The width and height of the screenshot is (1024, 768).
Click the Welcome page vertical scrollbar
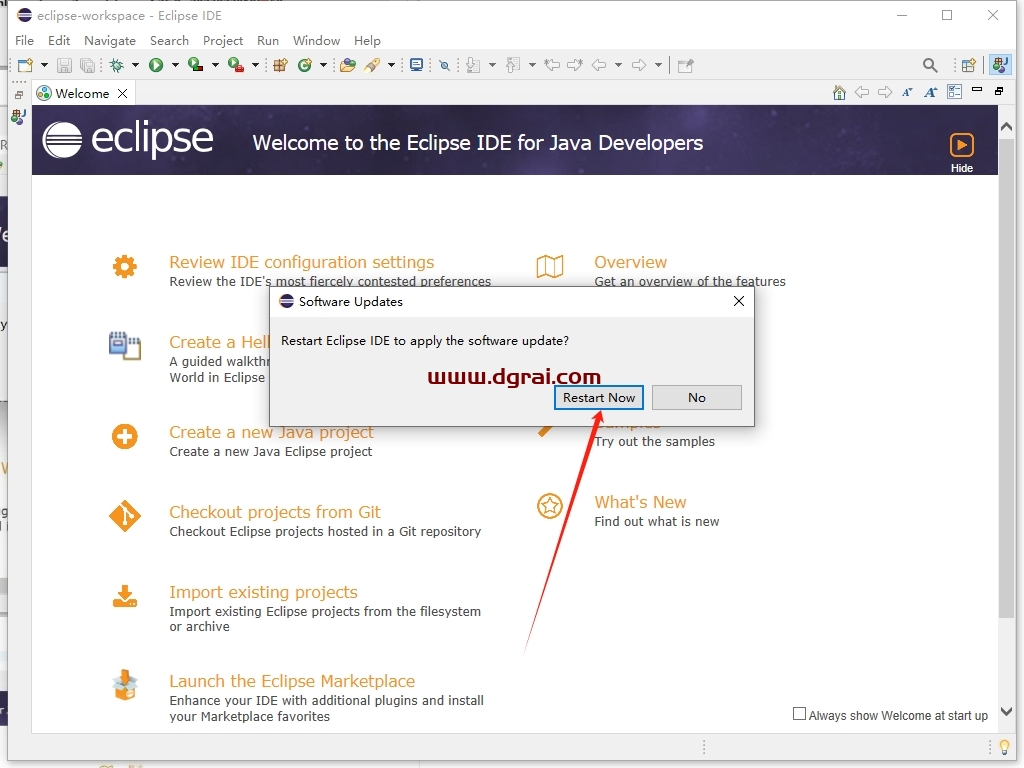(1006, 418)
